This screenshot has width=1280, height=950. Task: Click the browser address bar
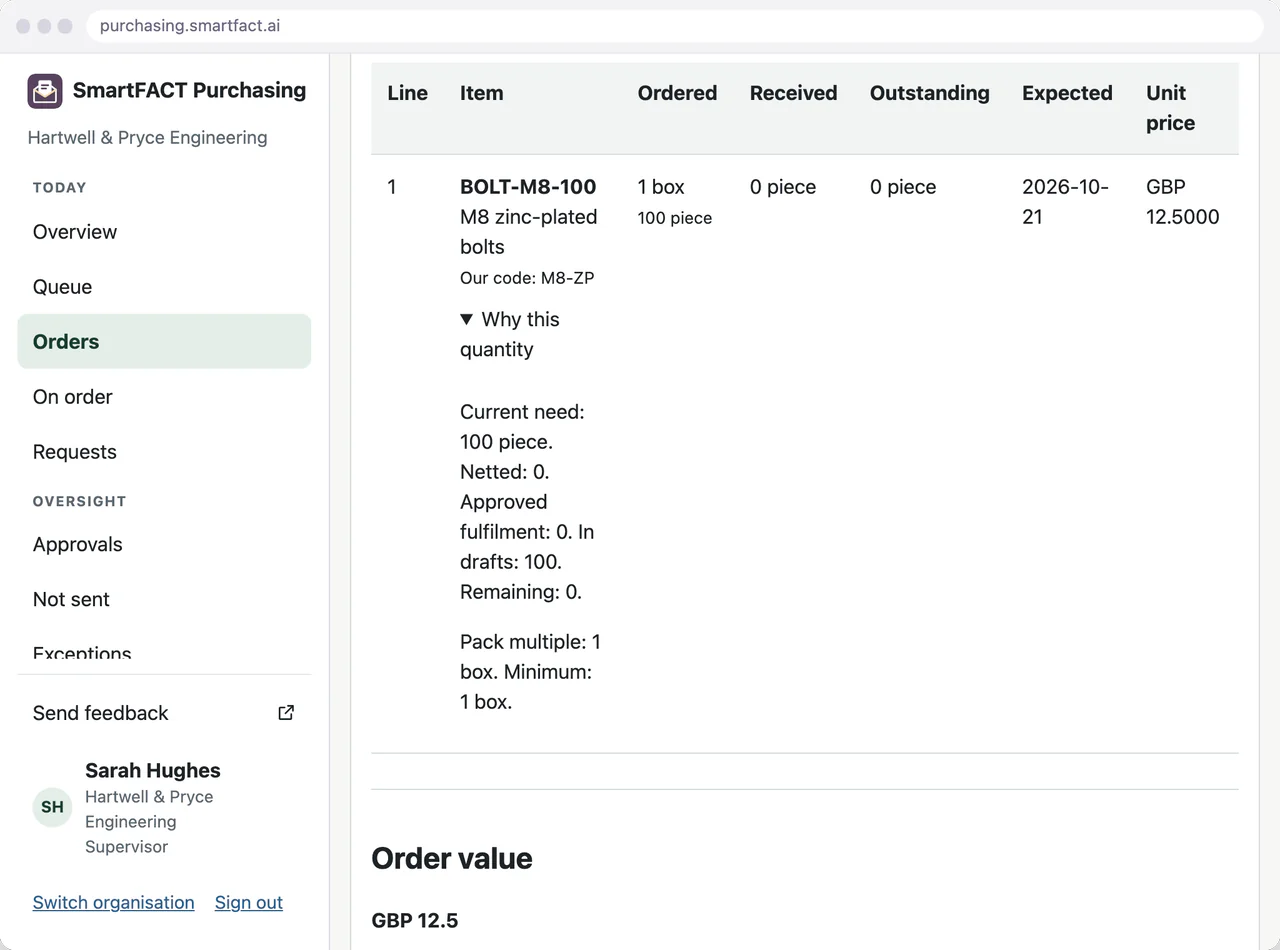pos(675,26)
